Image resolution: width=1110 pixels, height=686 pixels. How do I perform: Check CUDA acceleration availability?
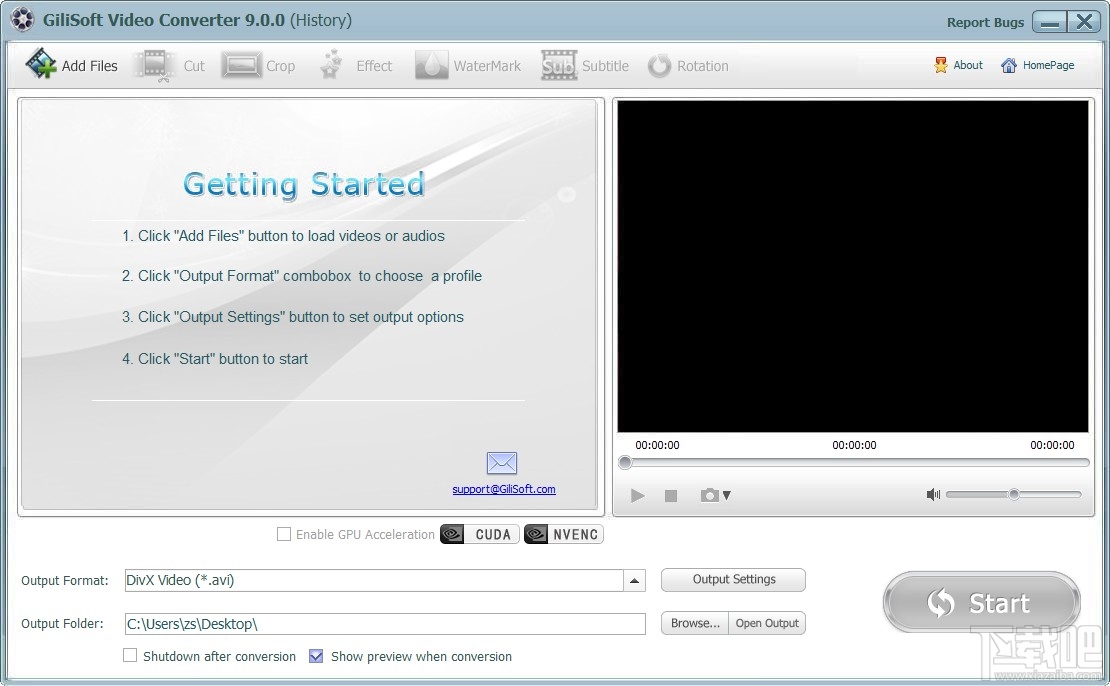[479, 534]
